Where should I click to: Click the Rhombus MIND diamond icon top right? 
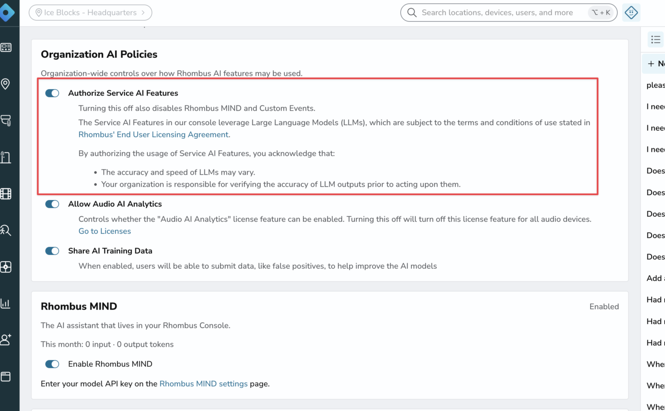tap(631, 13)
